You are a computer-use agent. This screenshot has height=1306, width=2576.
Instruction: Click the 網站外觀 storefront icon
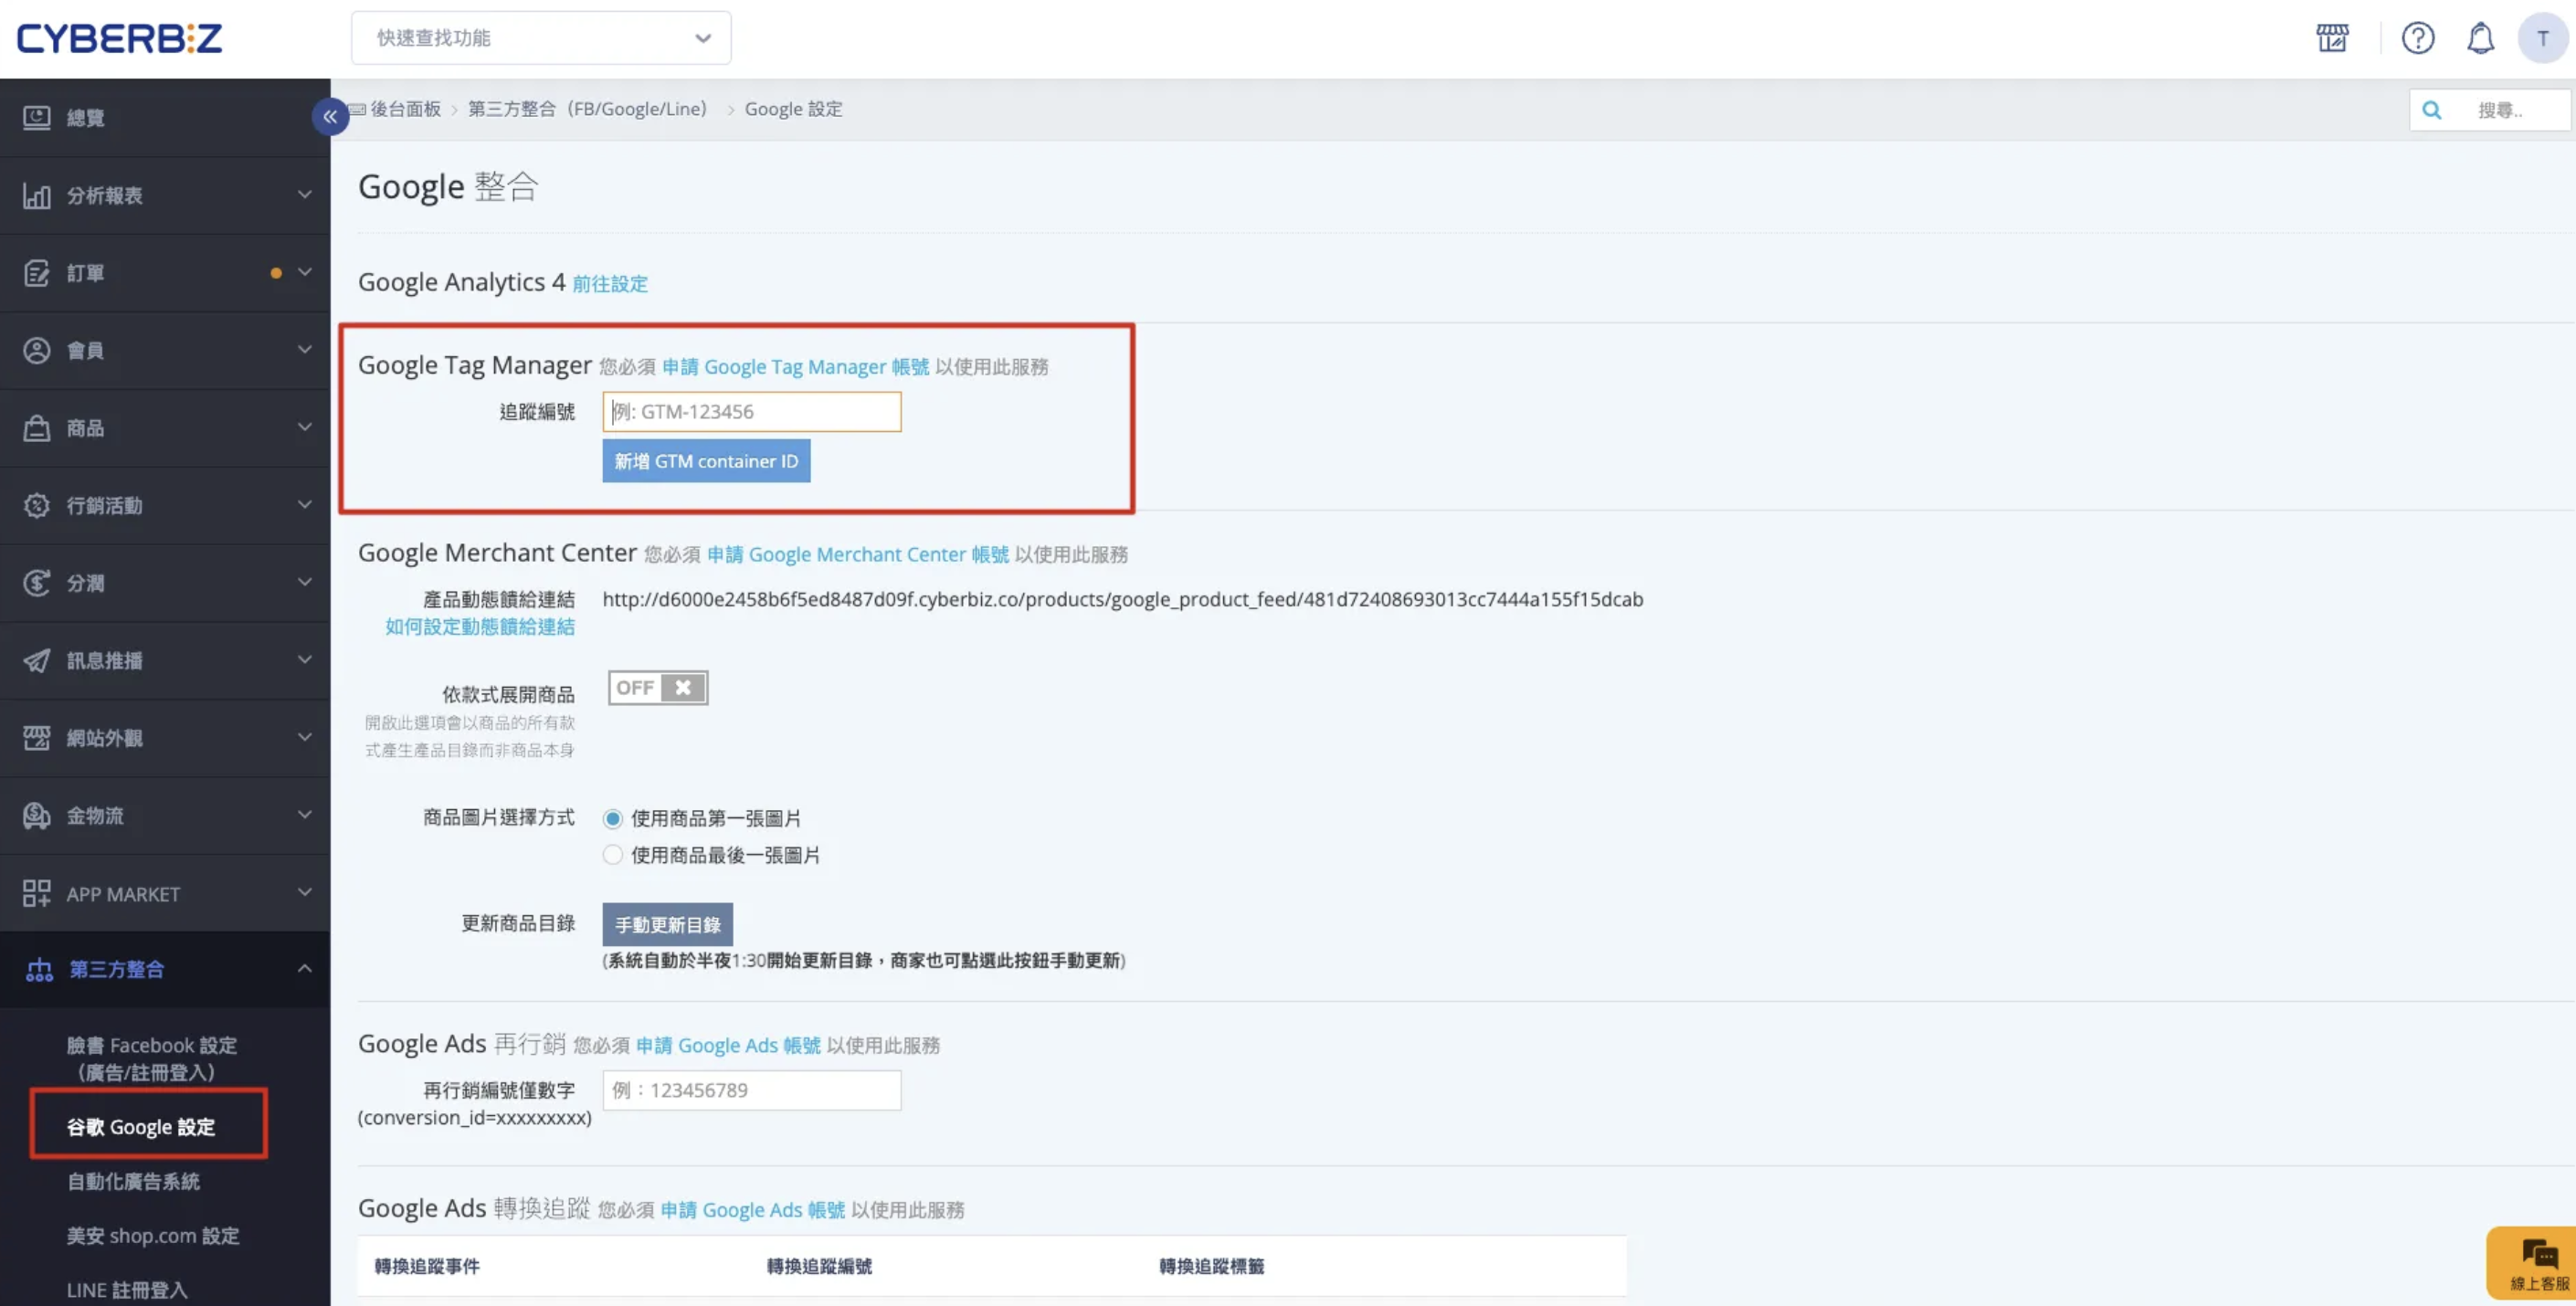pos(37,738)
